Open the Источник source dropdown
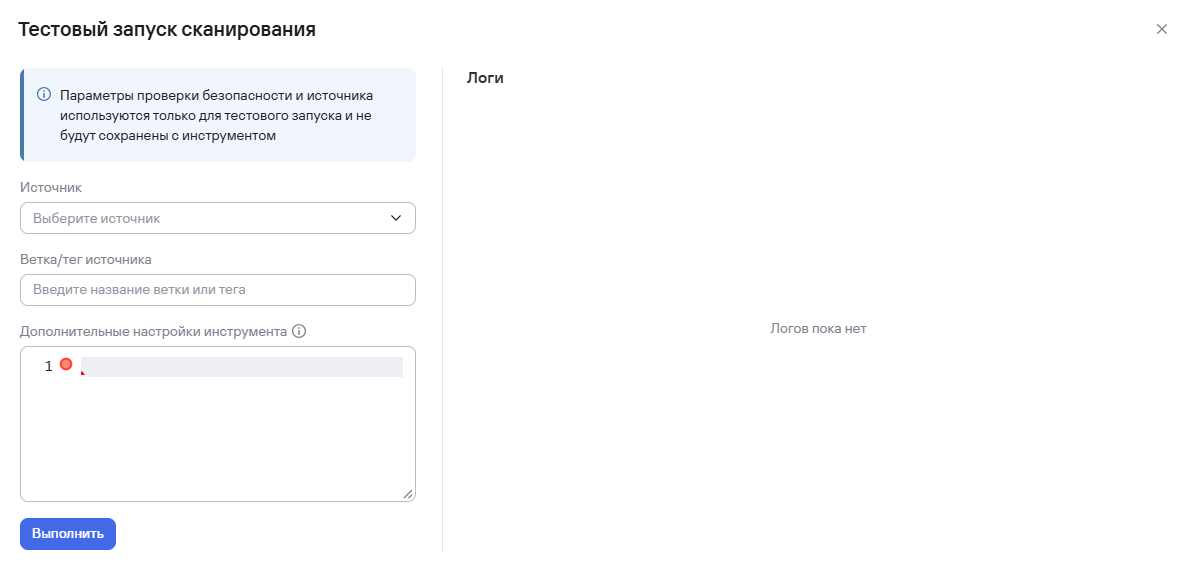The height and width of the screenshot is (569, 1189). coord(218,218)
